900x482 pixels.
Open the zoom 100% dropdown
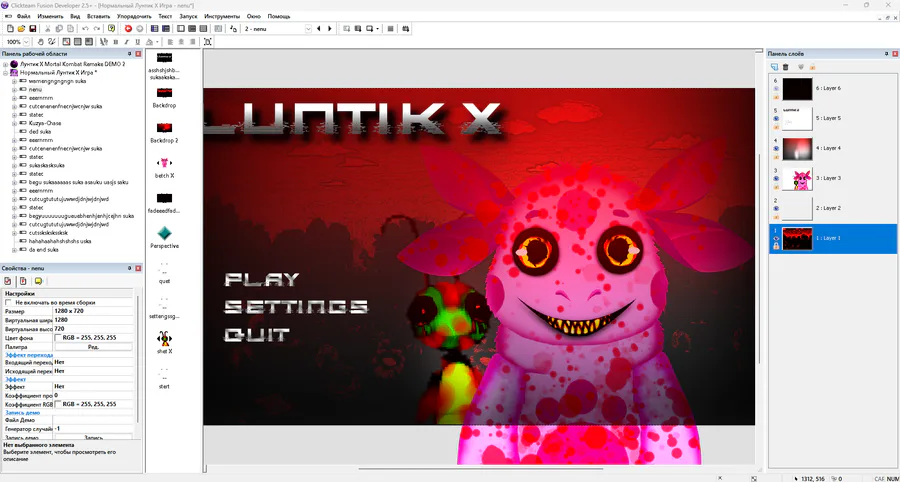tap(27, 42)
